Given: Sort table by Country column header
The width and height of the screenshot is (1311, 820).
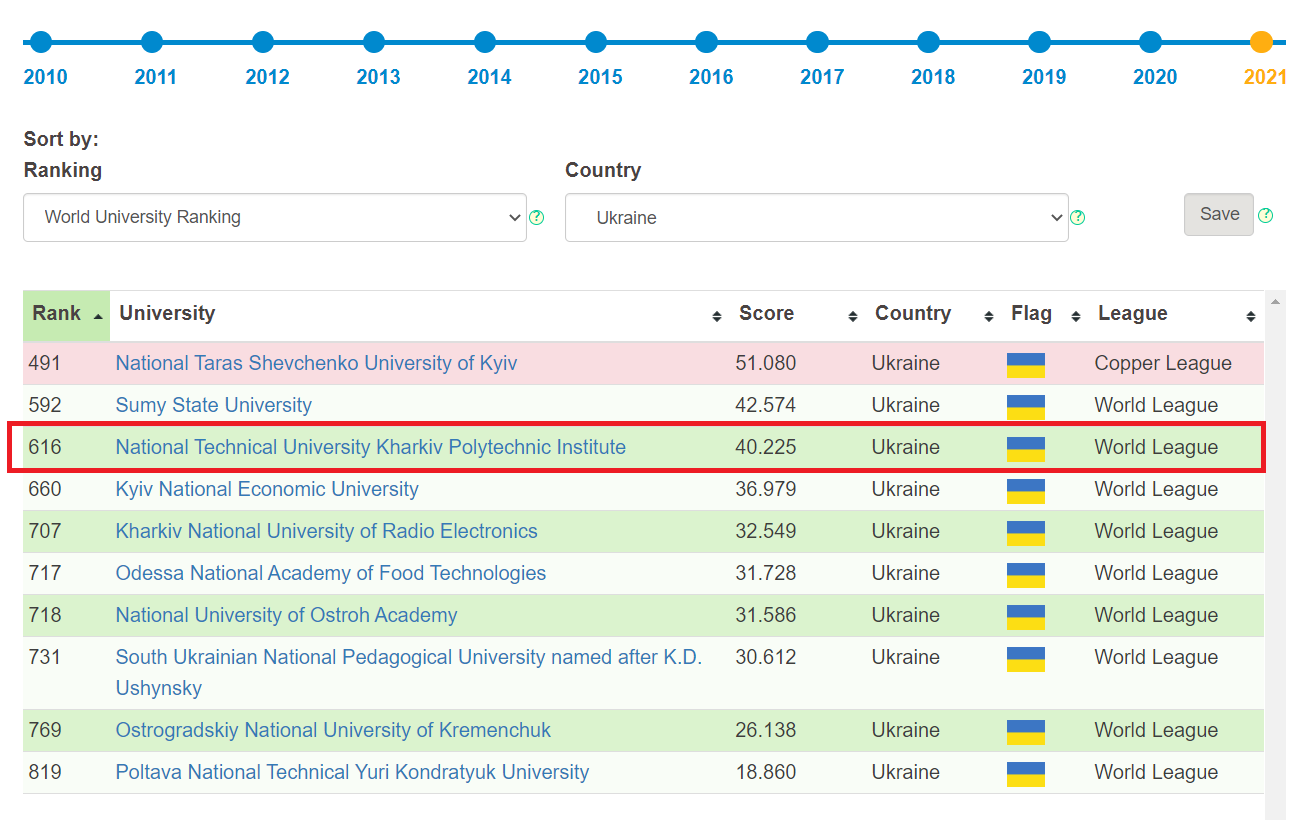Looking at the screenshot, I should pos(934,315).
